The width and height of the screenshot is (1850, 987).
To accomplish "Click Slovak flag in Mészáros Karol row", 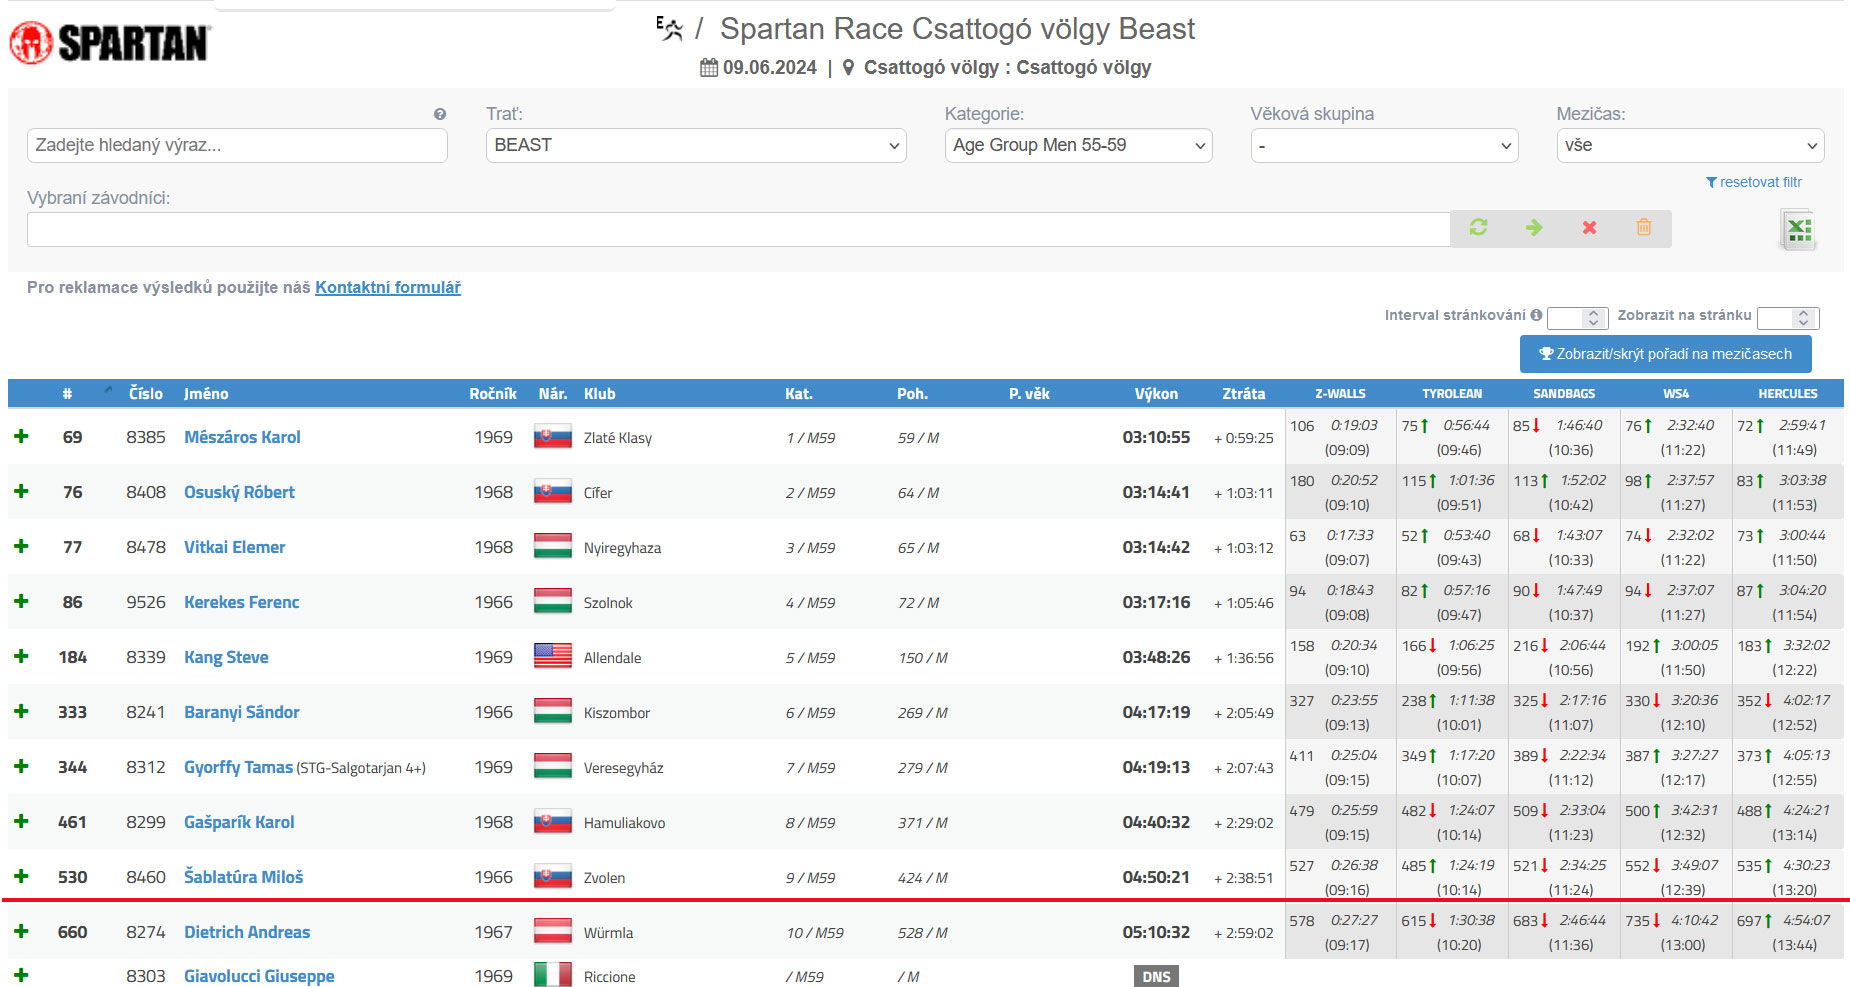I will click(553, 437).
